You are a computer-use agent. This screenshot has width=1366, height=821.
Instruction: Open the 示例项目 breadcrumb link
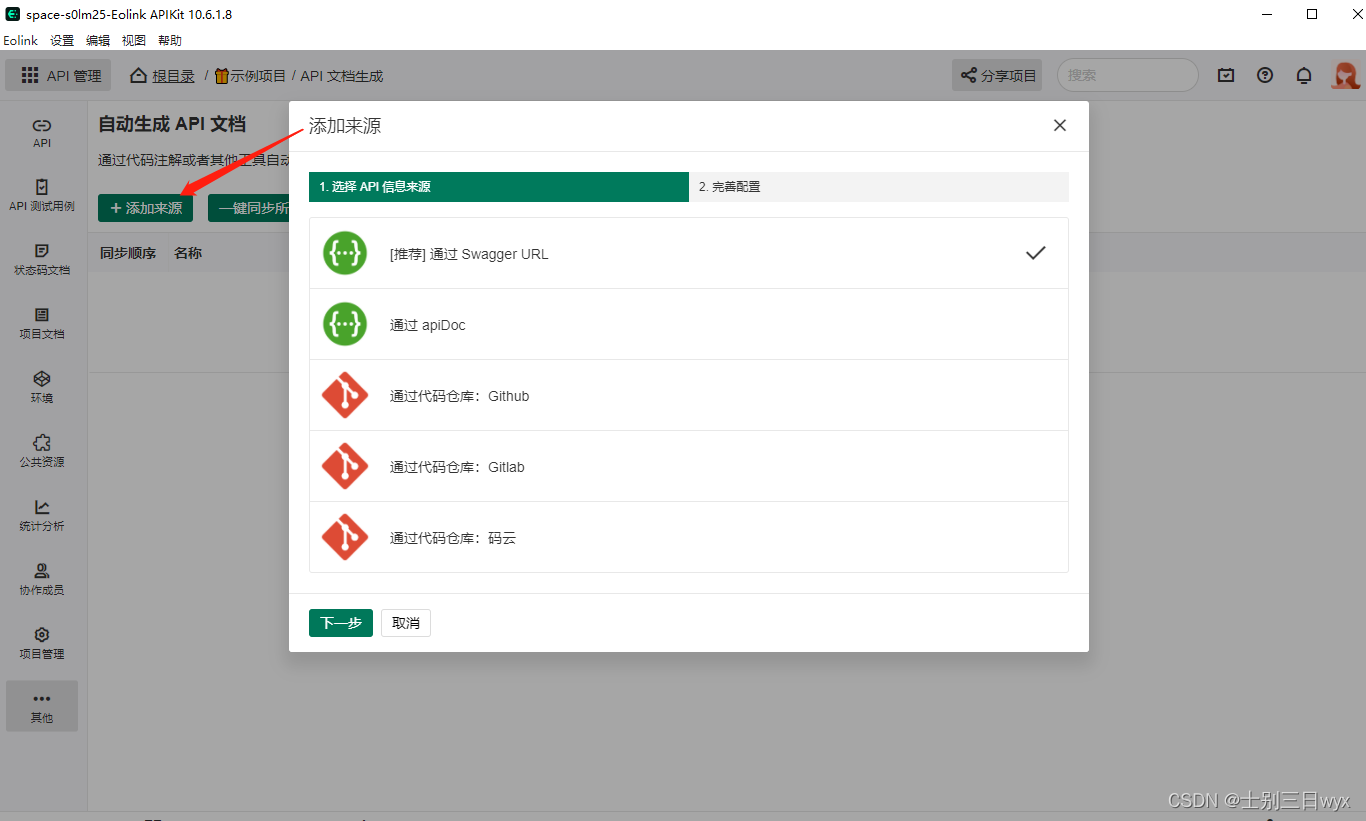251,76
